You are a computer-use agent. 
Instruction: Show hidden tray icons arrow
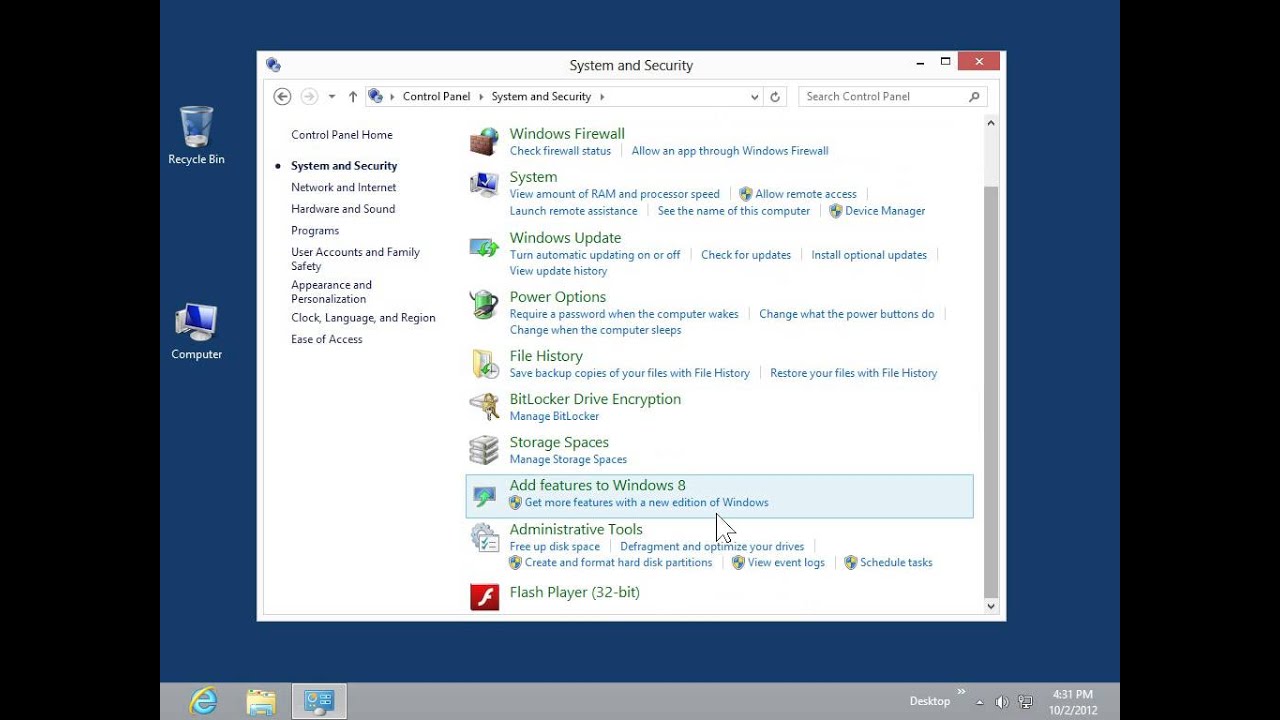click(x=979, y=702)
